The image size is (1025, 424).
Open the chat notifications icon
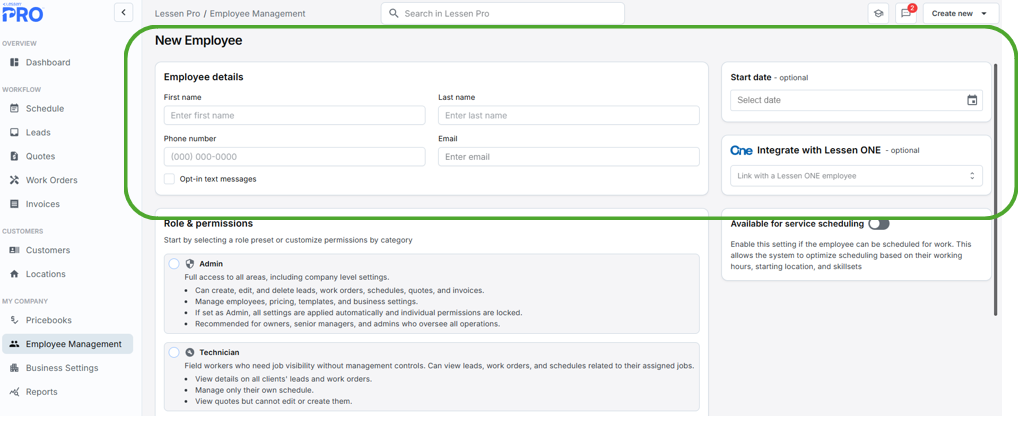(x=906, y=14)
